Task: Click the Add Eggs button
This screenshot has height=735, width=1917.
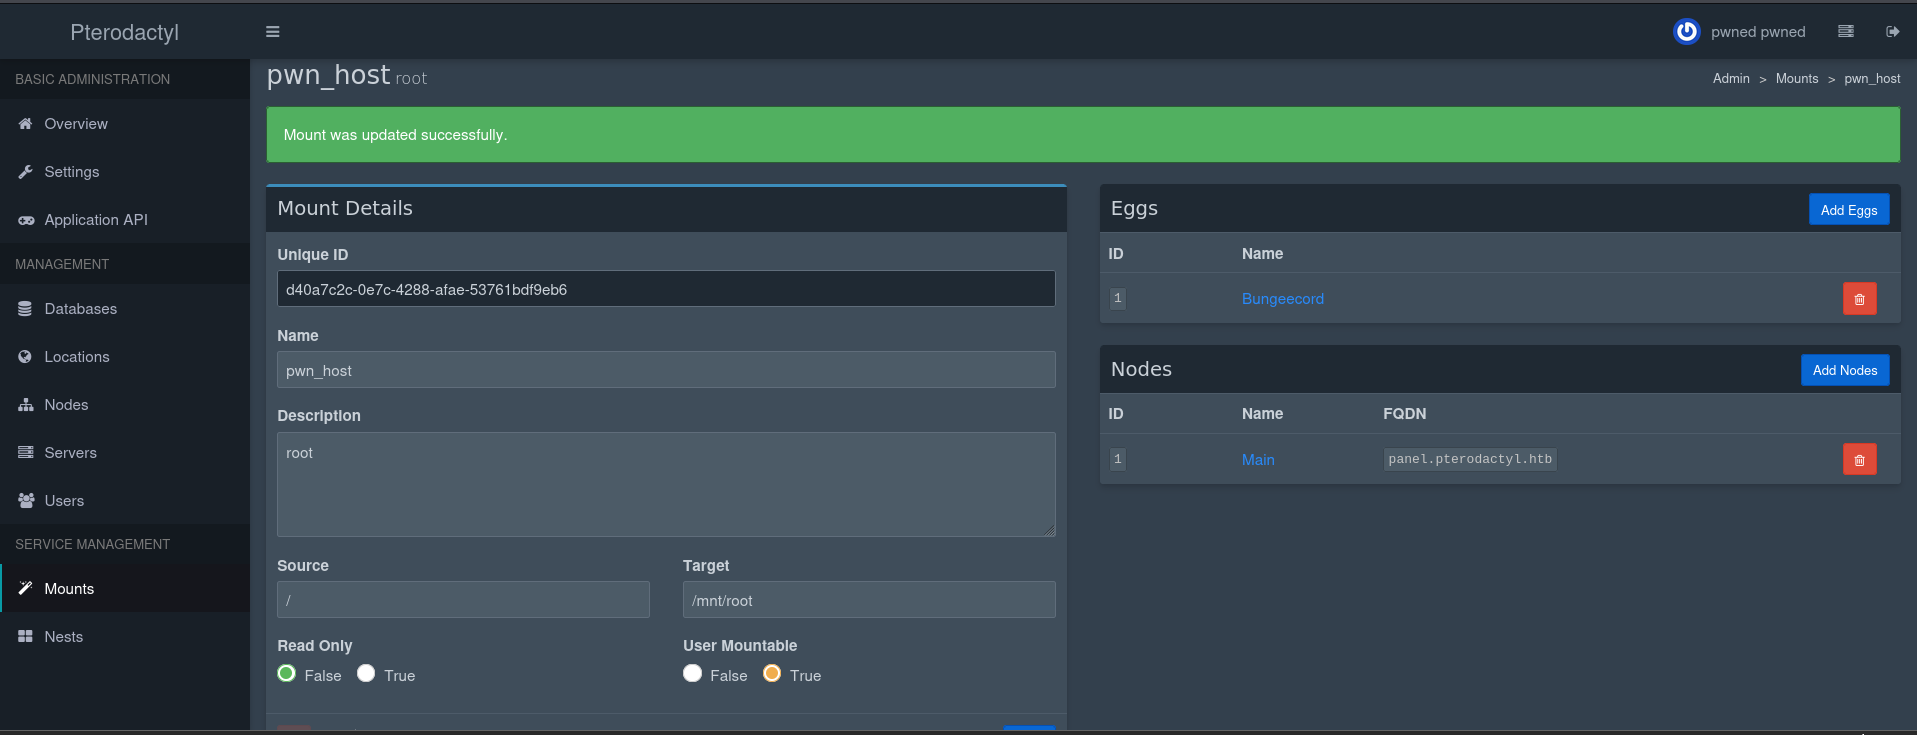Action: [1849, 210]
